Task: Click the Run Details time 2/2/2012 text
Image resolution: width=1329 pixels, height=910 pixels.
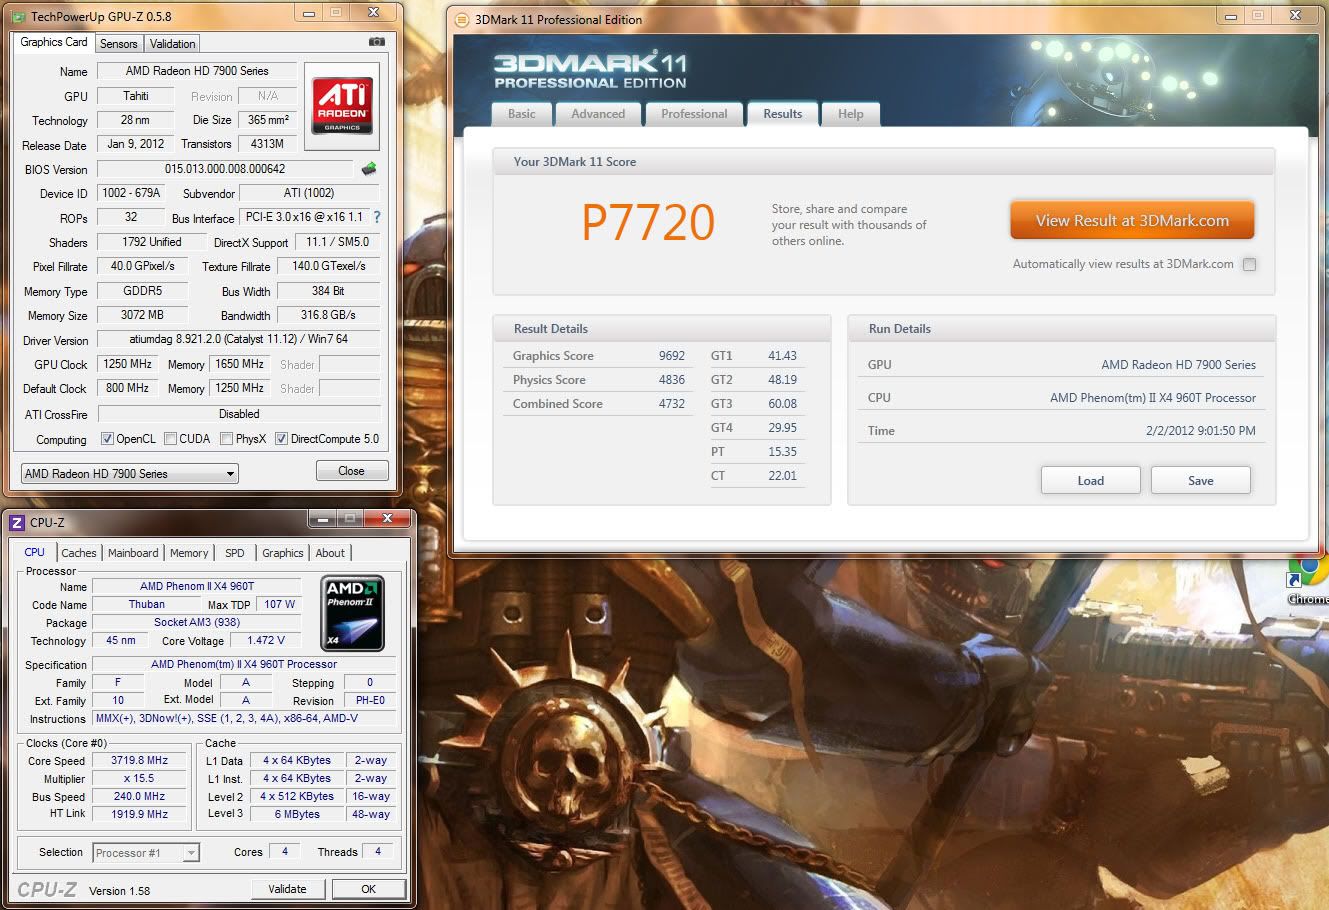Action: click(1200, 431)
